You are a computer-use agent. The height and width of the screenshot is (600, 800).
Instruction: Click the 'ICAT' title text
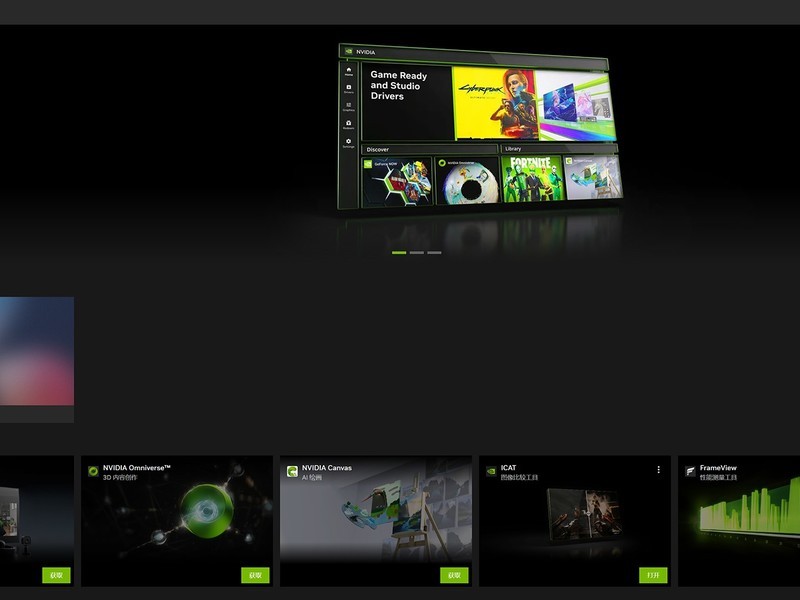point(508,467)
